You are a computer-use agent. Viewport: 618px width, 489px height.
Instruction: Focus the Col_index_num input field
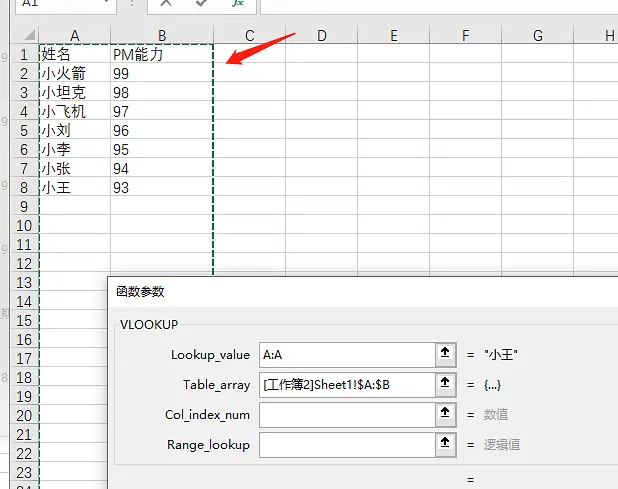coord(348,415)
